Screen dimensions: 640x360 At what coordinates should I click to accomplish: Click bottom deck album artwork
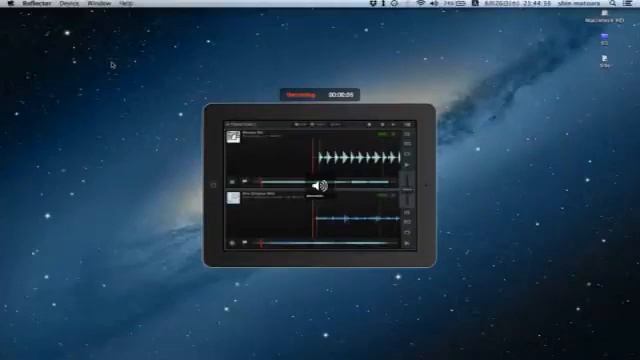pos(233,198)
